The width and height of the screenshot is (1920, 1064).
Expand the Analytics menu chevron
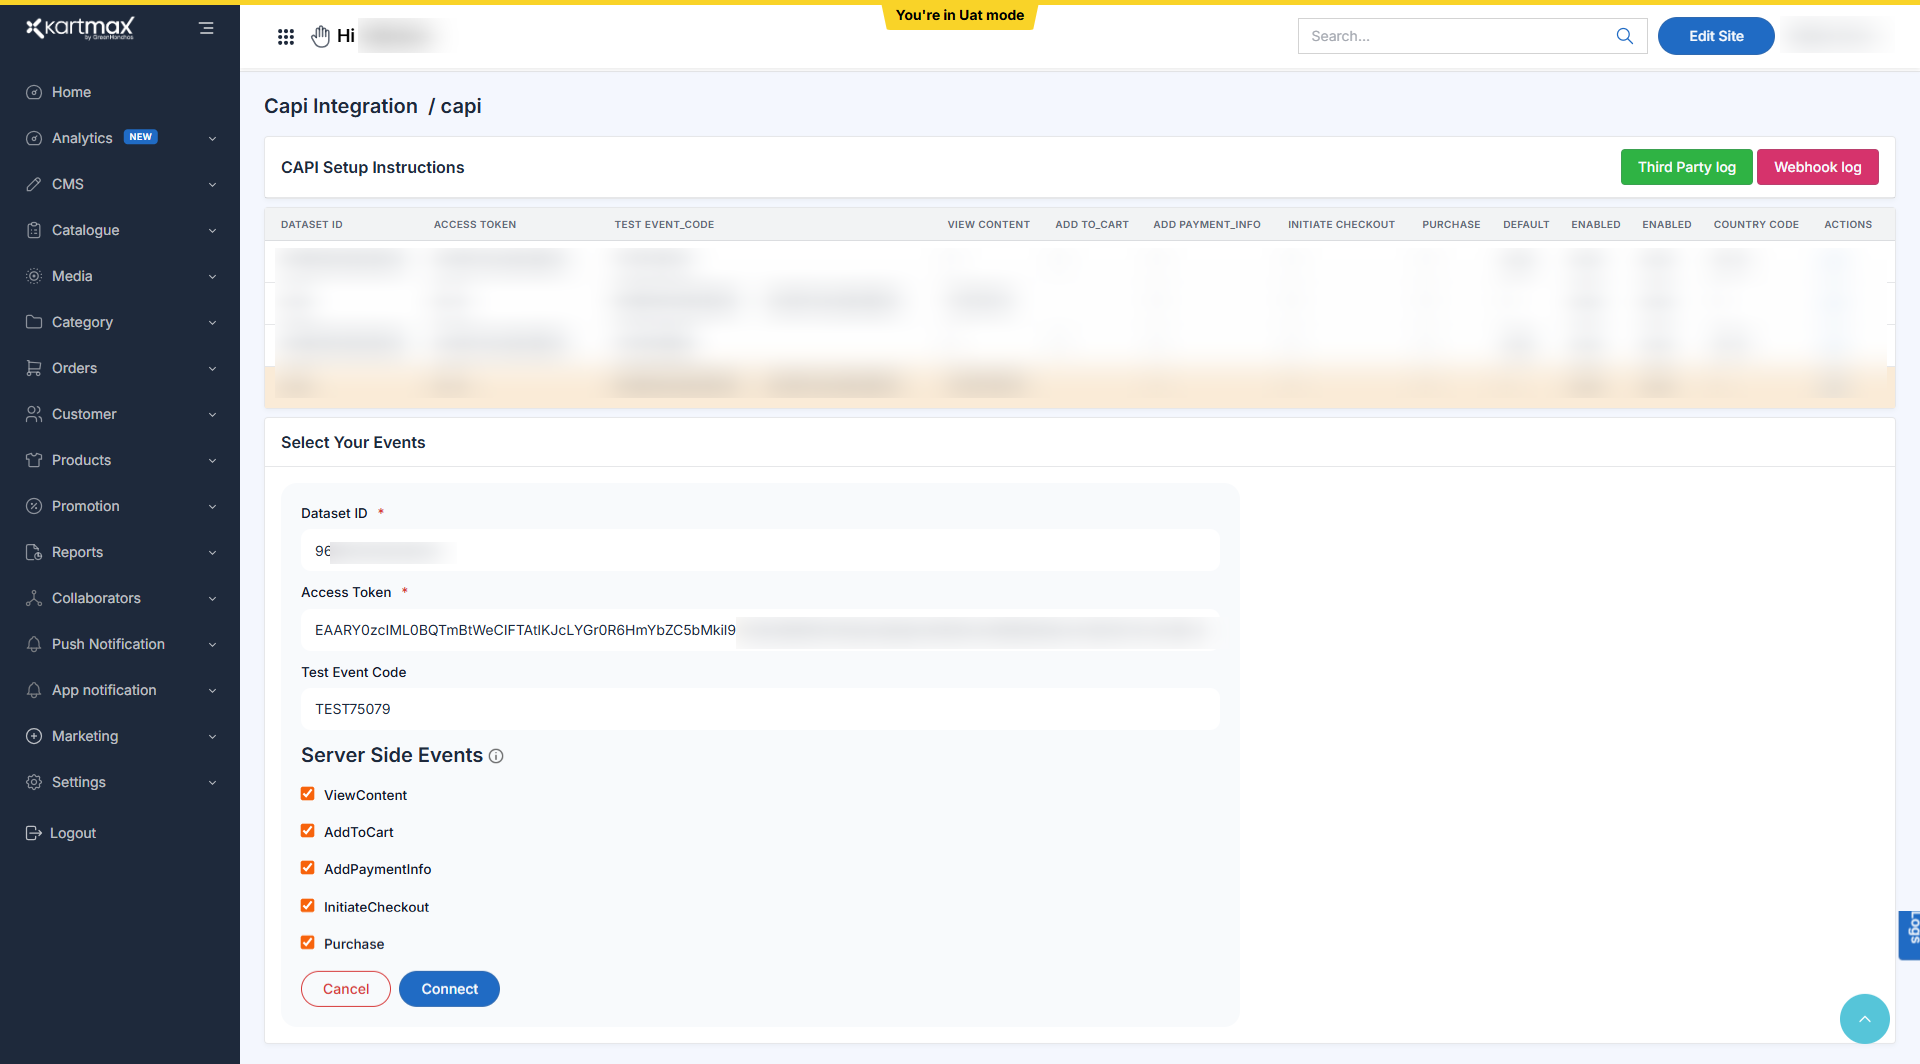212,139
